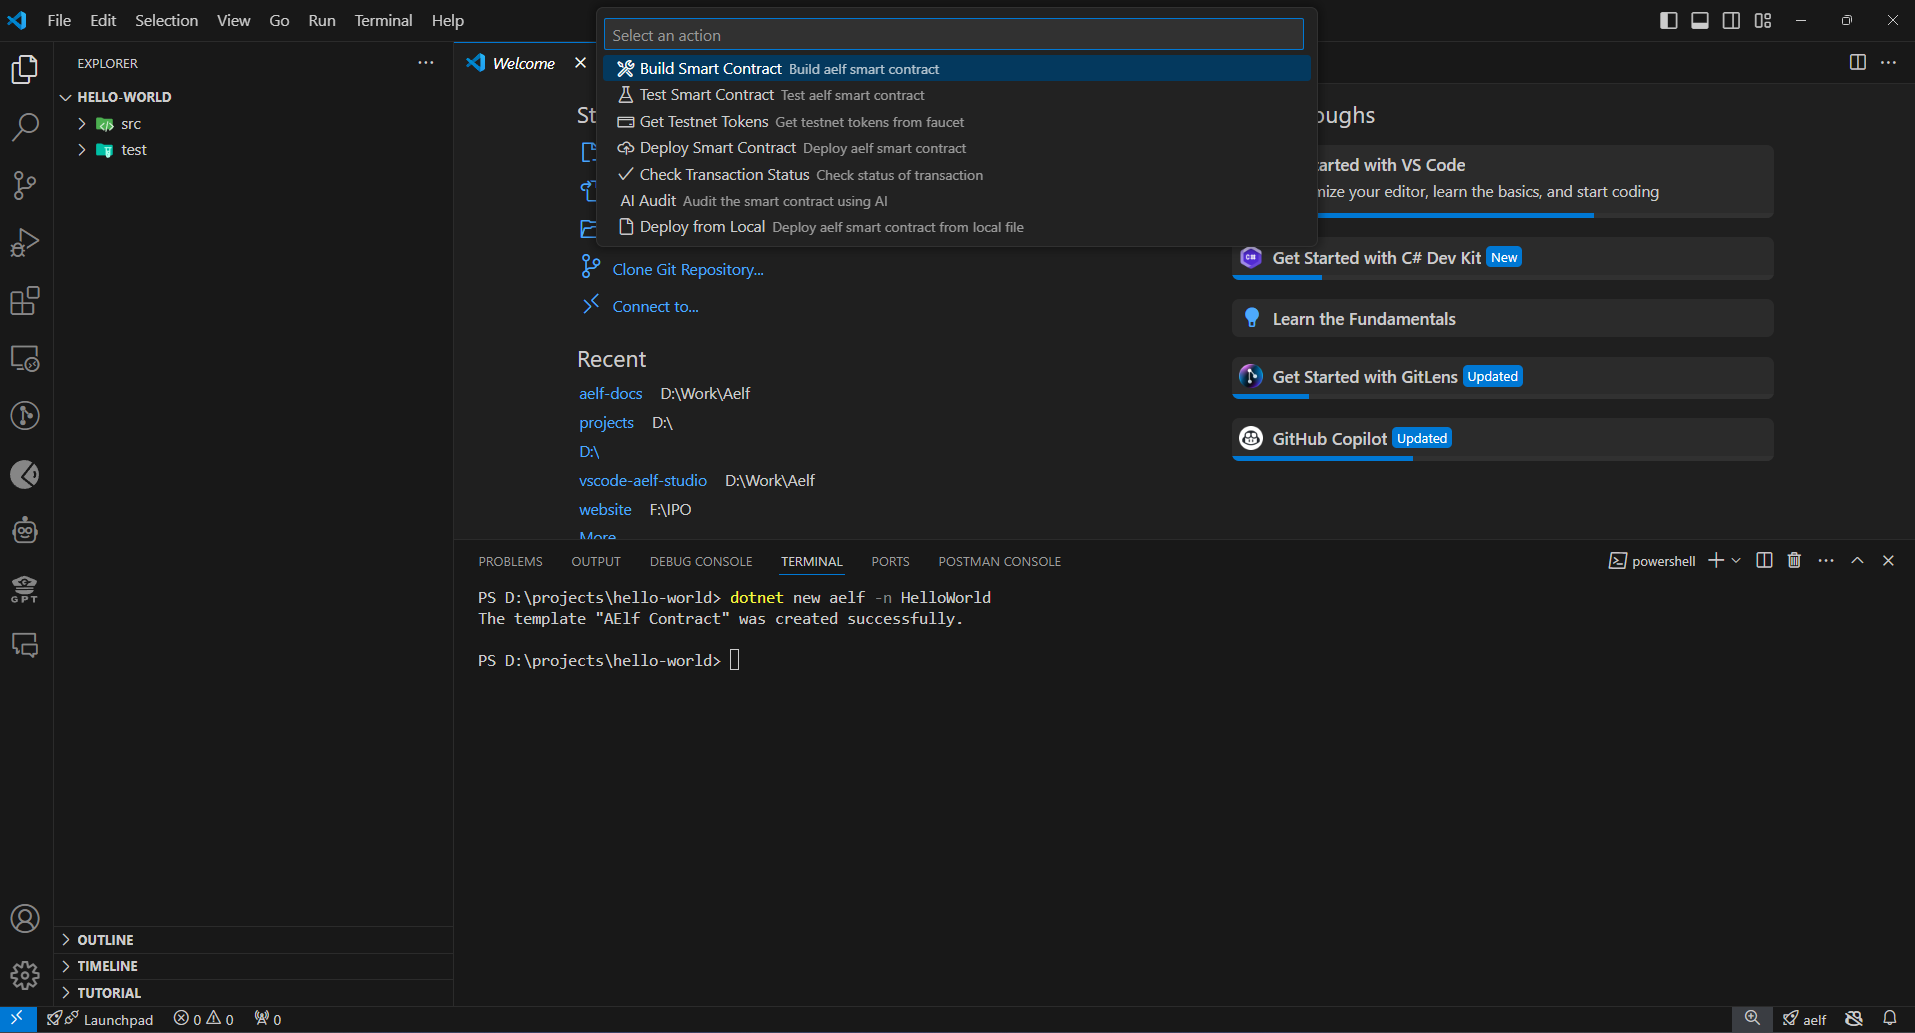Toggle the primary side bar visibility
Viewport: 1915px width, 1033px height.
(1669, 20)
